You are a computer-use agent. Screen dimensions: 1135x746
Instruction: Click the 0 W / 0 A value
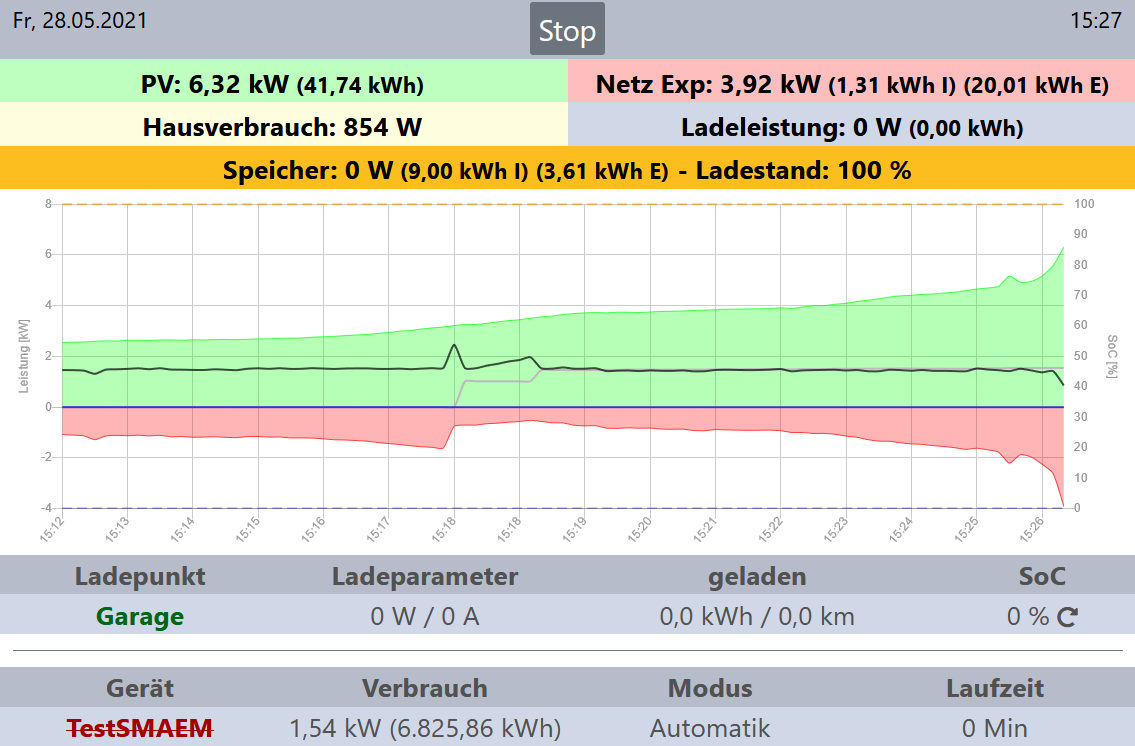click(x=425, y=616)
